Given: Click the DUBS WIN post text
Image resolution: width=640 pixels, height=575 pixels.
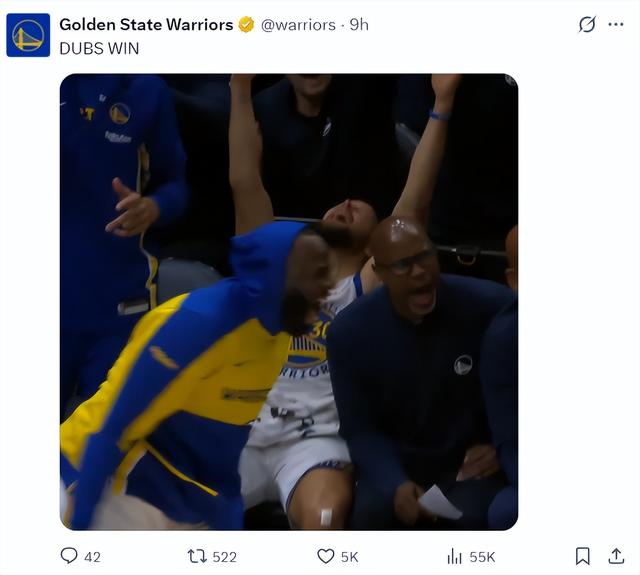Looking at the screenshot, I should (x=99, y=48).
